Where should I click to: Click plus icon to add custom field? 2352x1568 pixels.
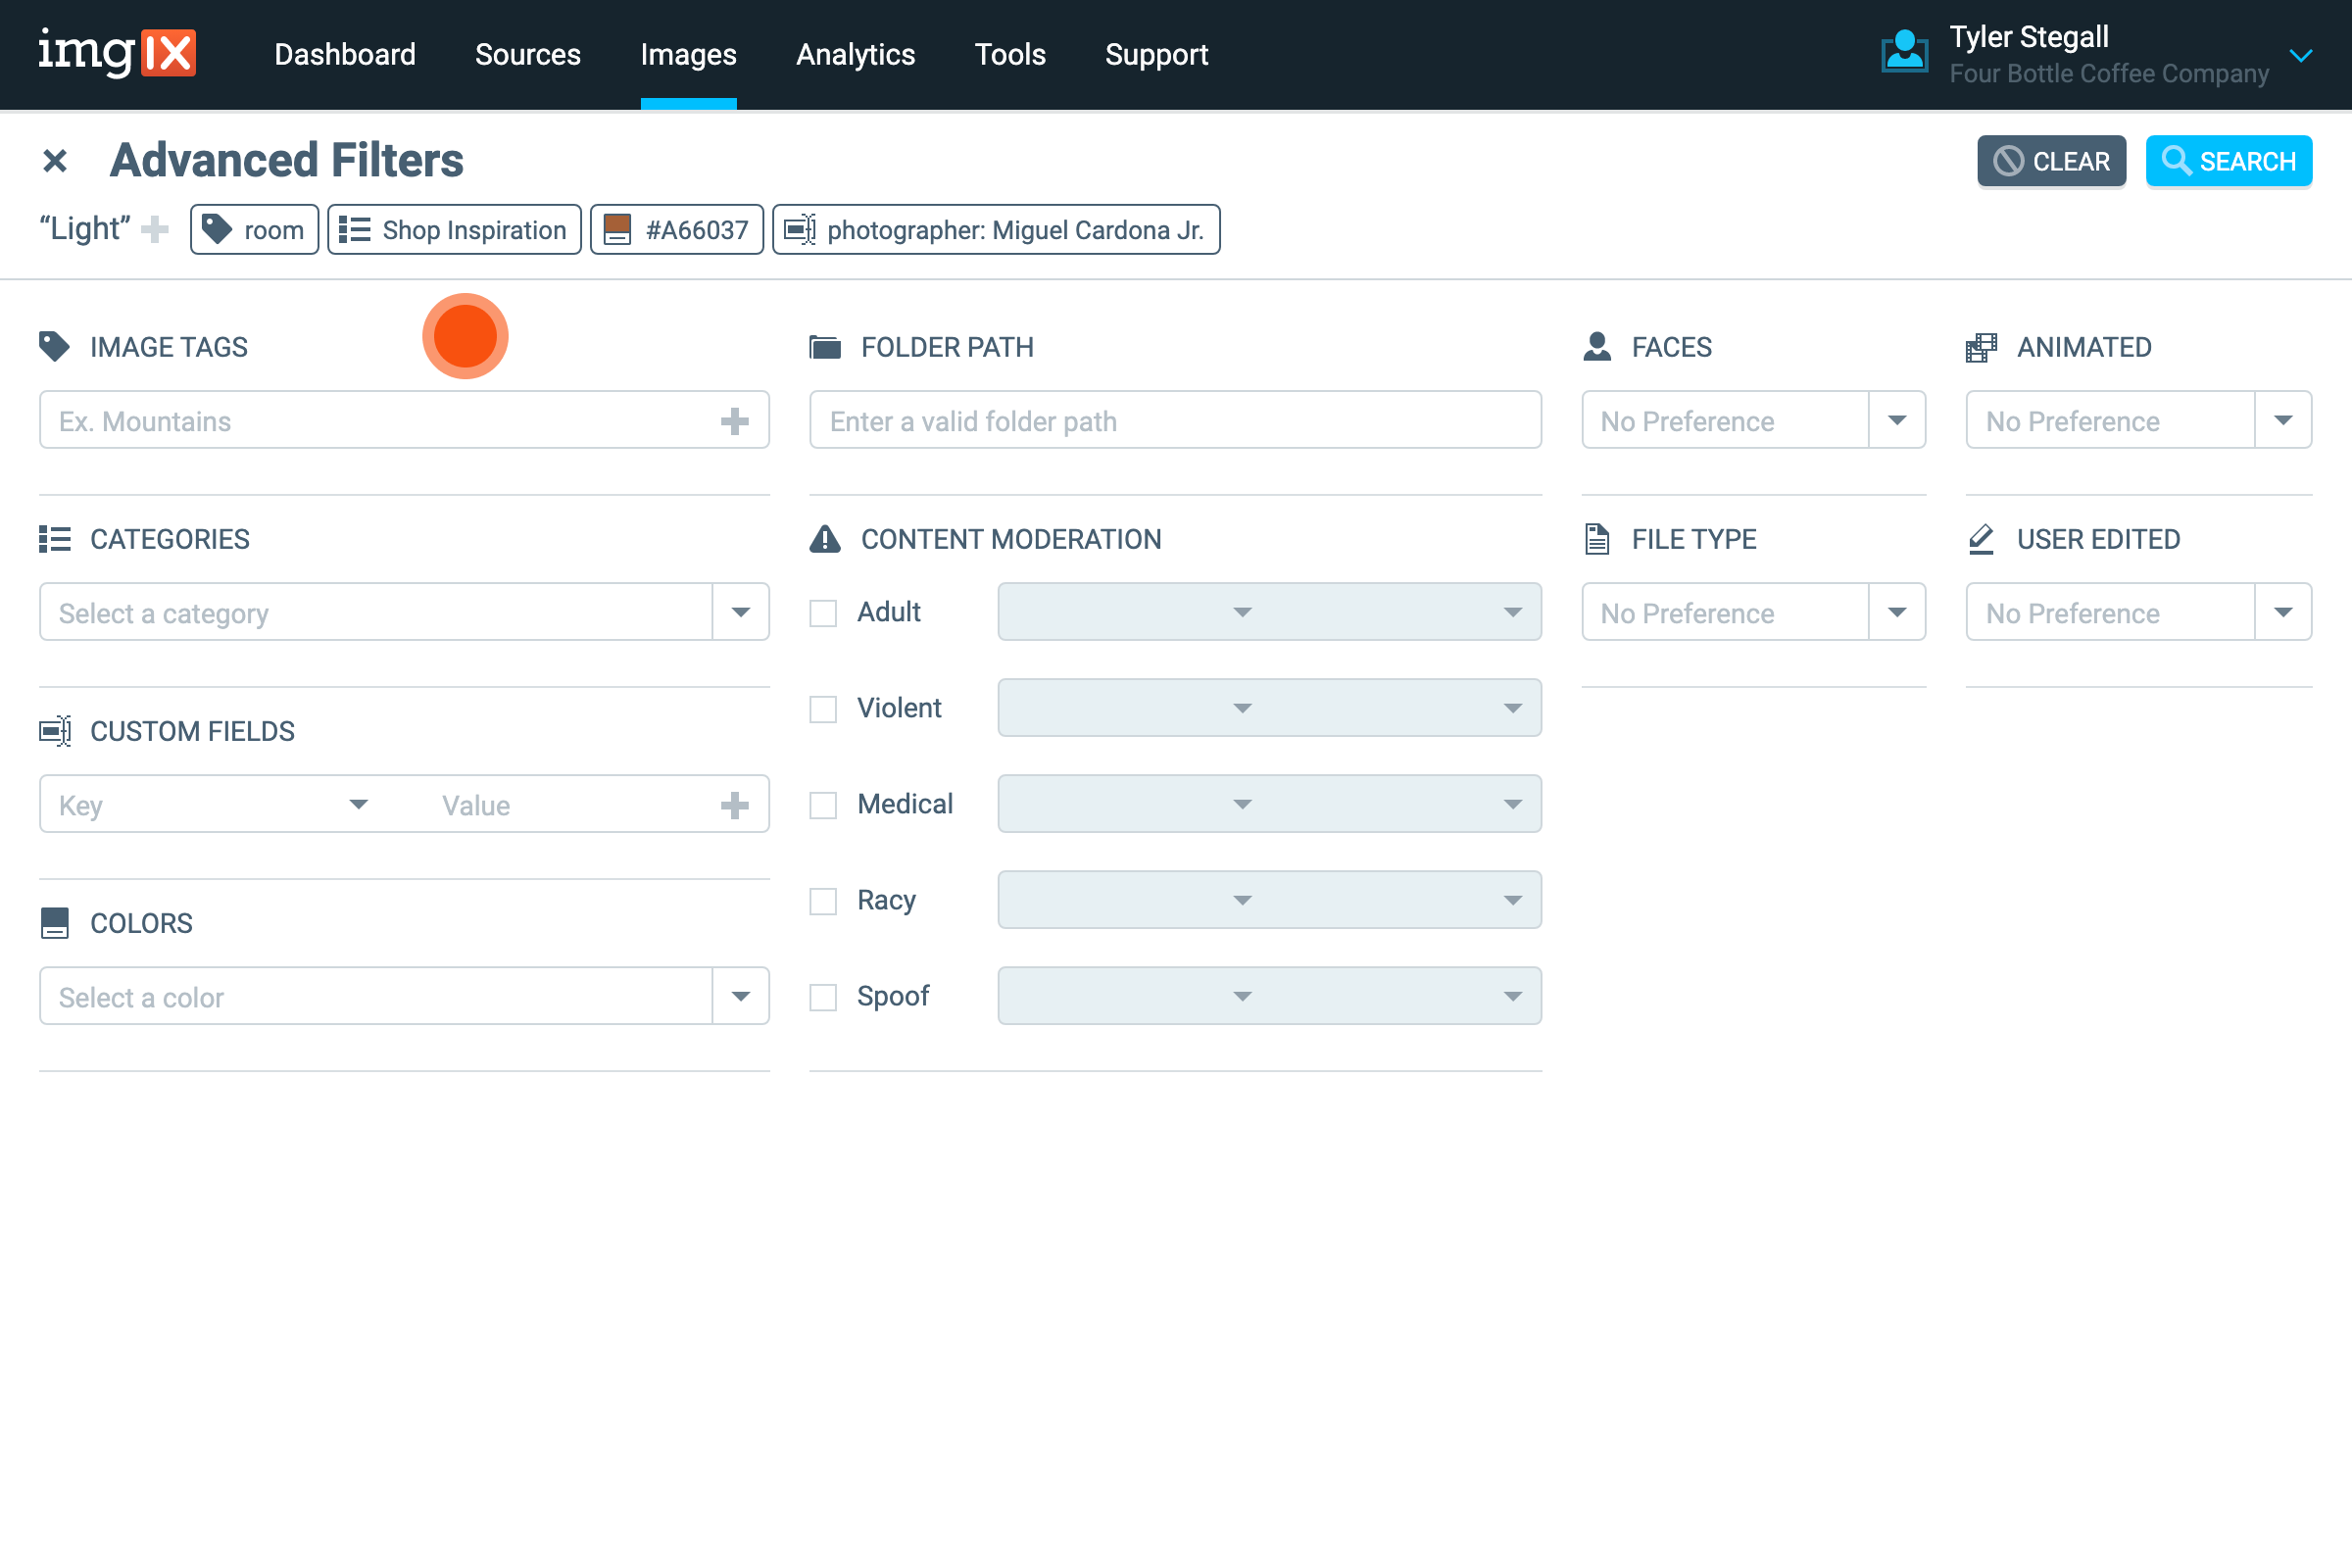(x=735, y=805)
